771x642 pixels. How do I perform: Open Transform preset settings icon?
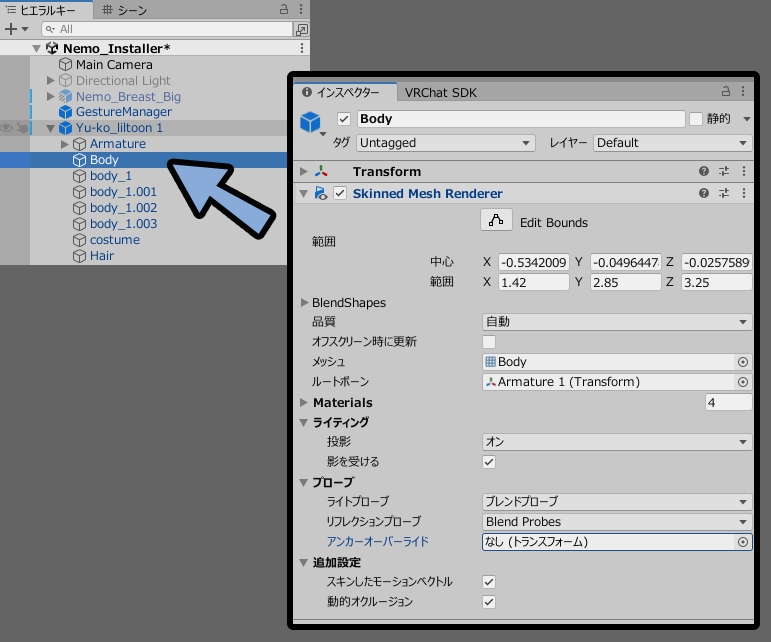coord(724,171)
